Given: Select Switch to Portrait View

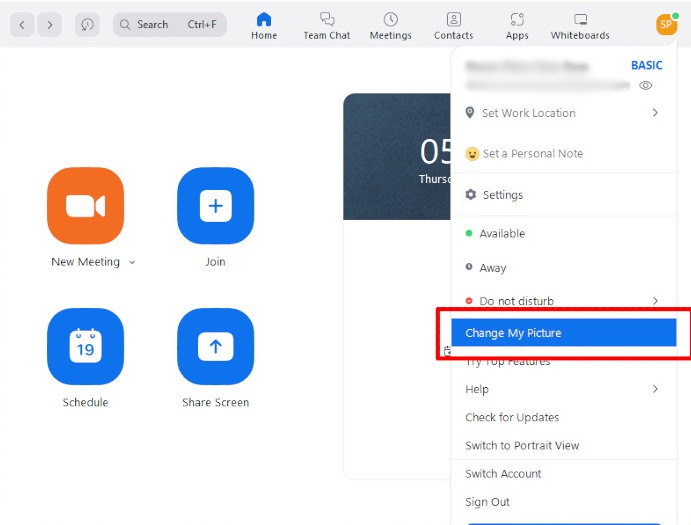Looking at the screenshot, I should 564,445.
